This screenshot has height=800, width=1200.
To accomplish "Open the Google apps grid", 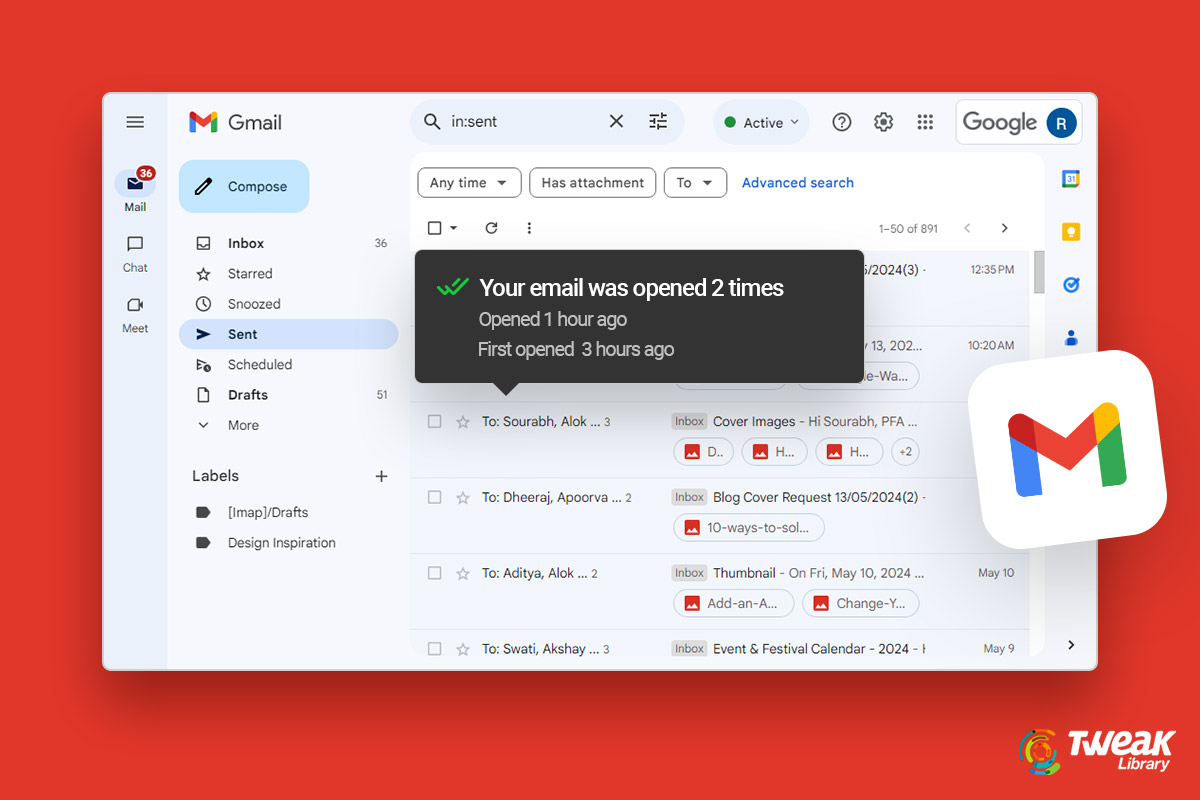I will pos(925,122).
